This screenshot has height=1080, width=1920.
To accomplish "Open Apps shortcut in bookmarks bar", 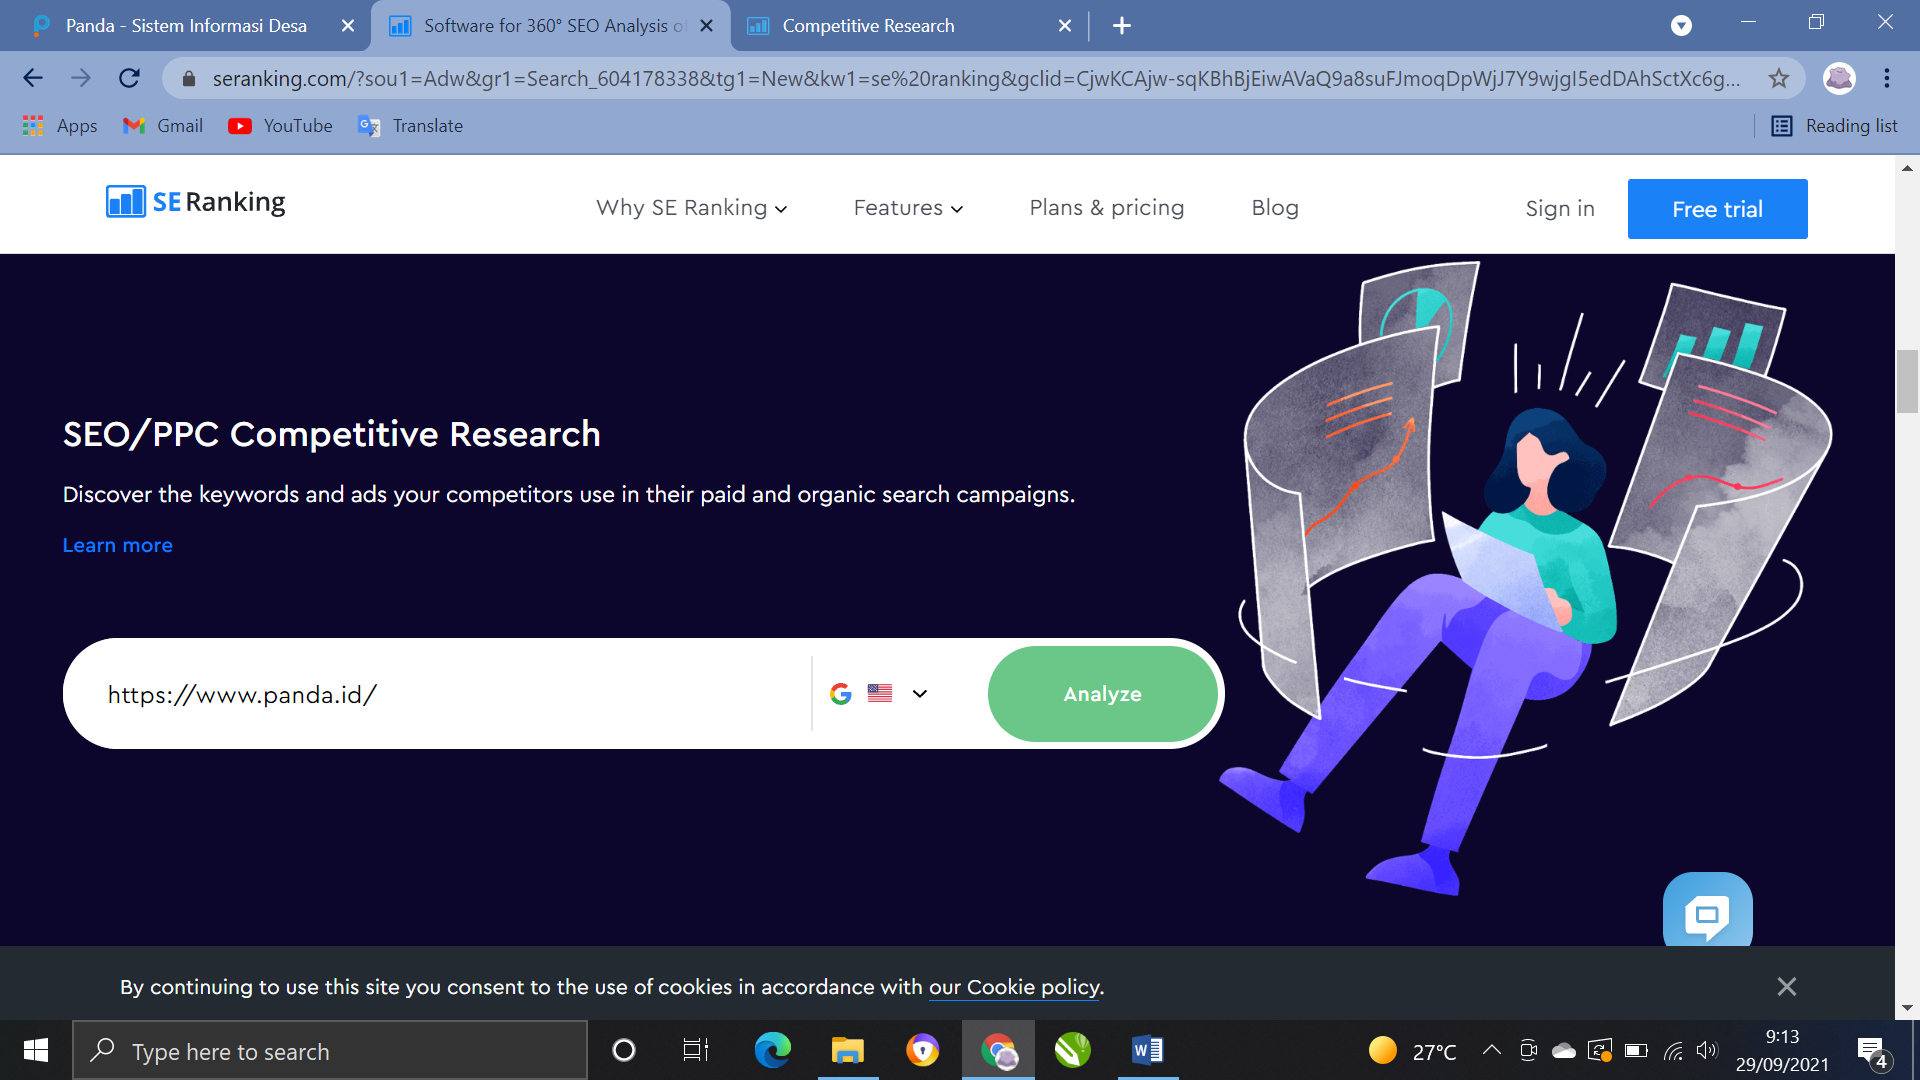I will pos(60,126).
